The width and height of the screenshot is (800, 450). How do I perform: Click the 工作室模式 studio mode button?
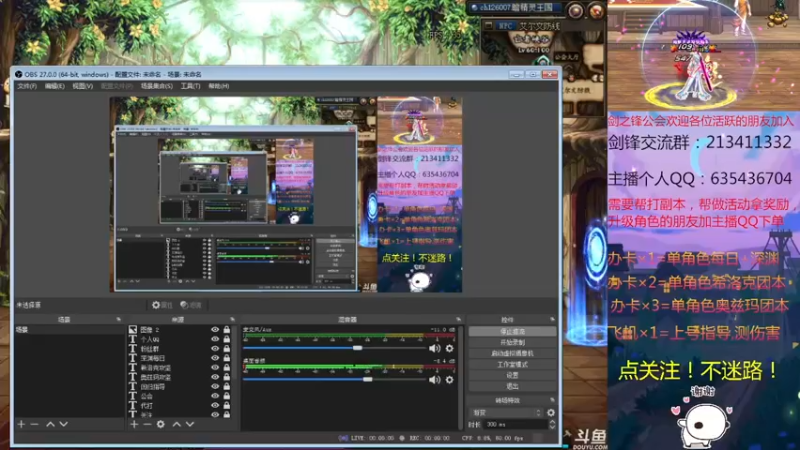point(512,364)
